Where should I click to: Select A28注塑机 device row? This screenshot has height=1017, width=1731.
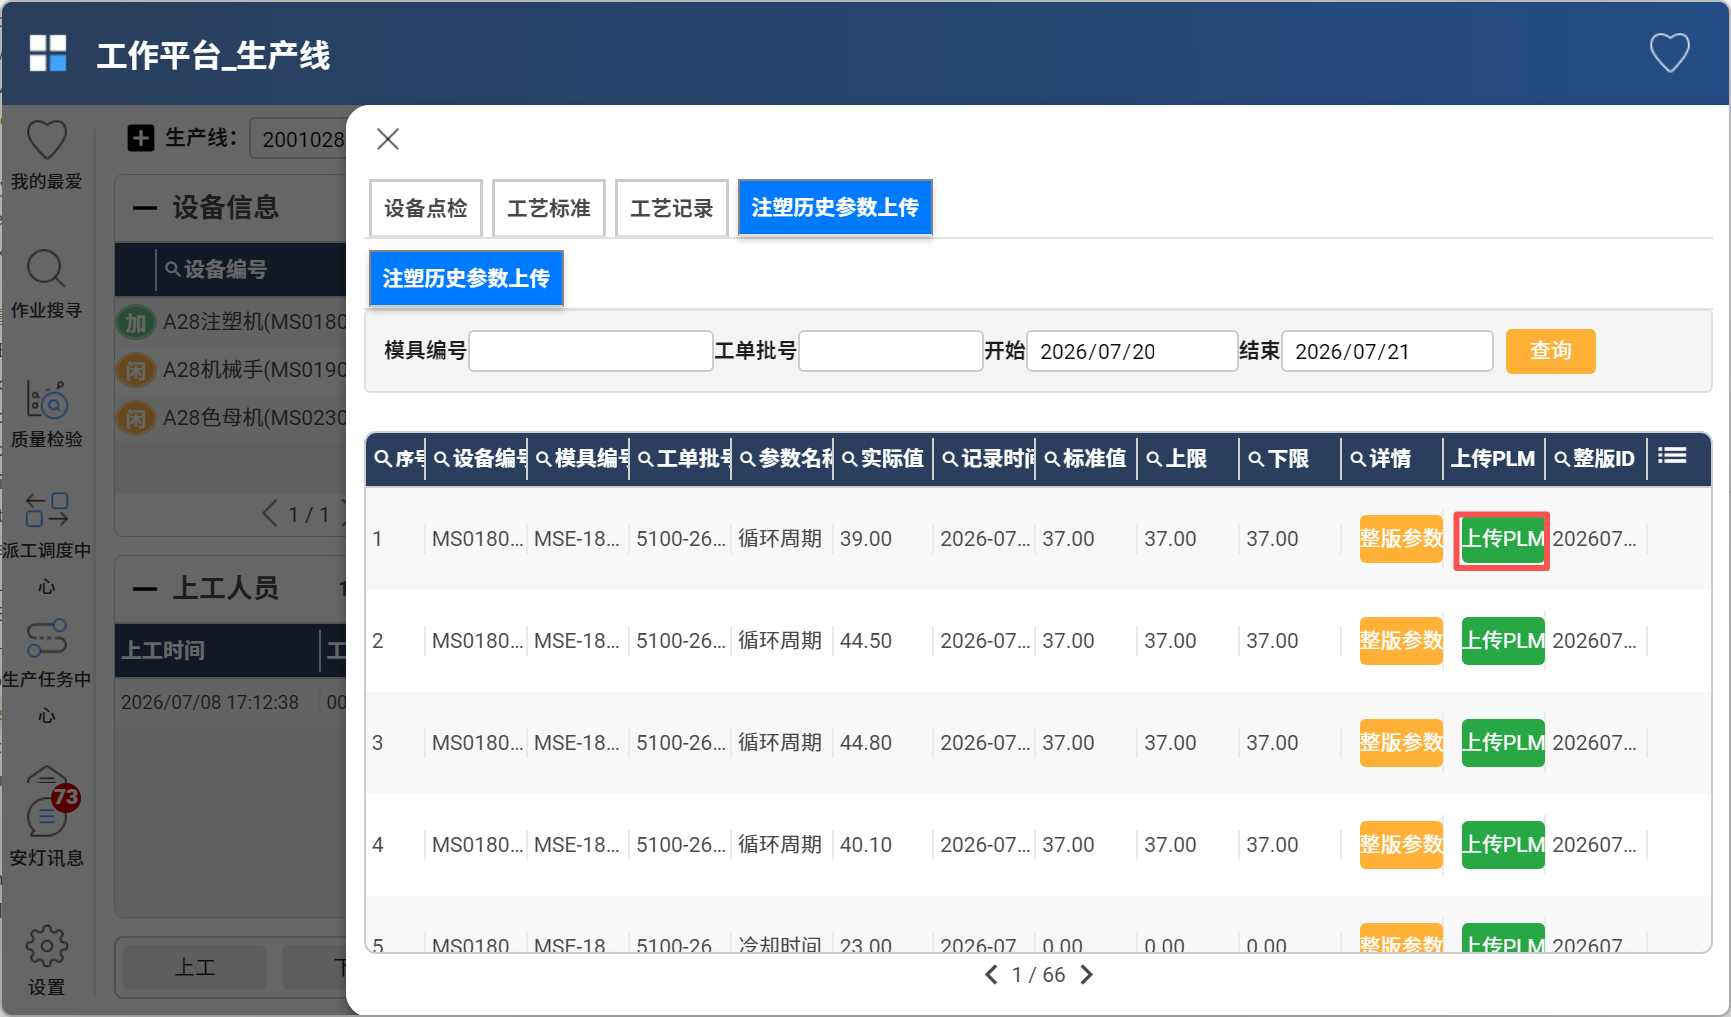pyautogui.click(x=232, y=322)
